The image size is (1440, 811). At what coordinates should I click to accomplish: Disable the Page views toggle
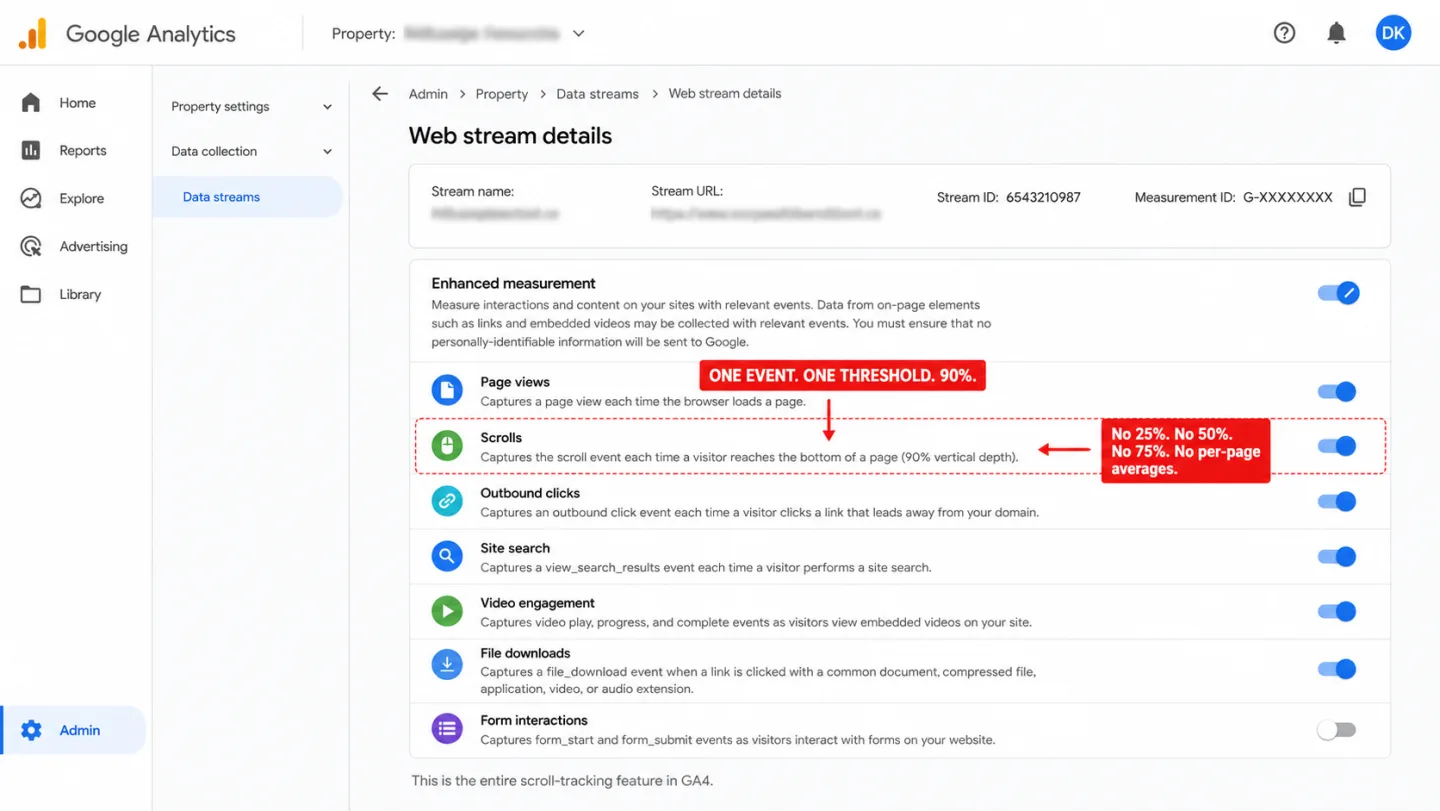[x=1337, y=392]
